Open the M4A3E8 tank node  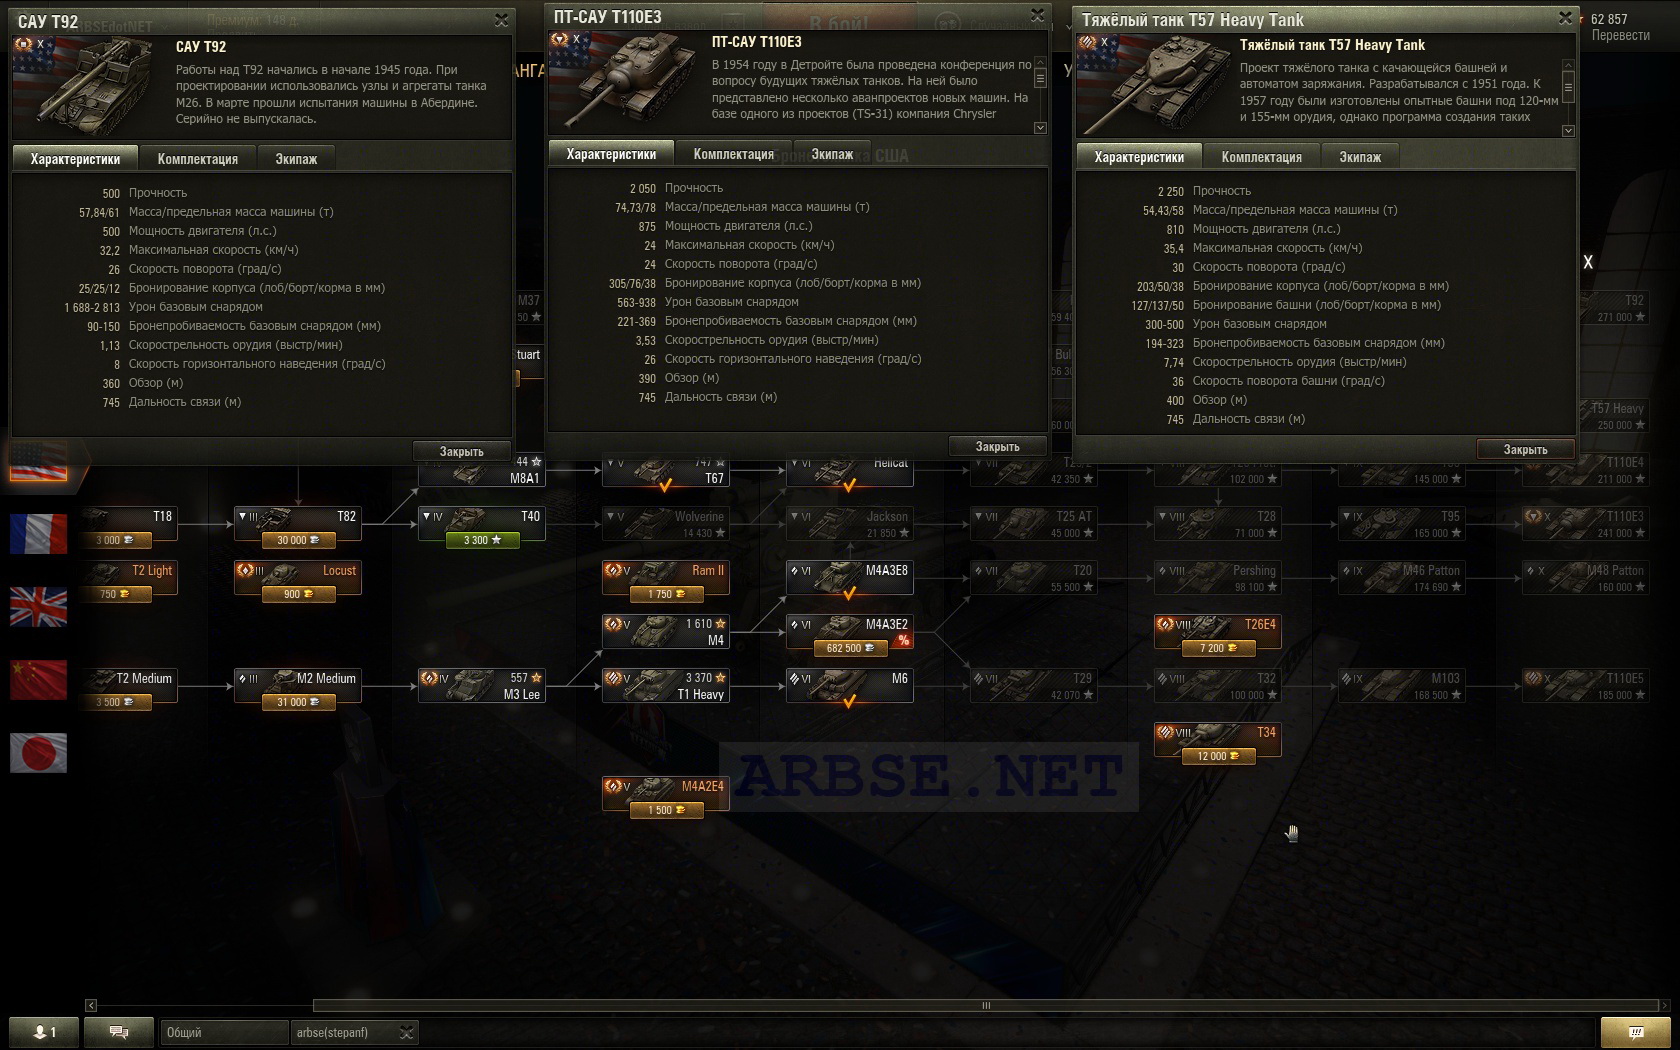[x=850, y=579]
